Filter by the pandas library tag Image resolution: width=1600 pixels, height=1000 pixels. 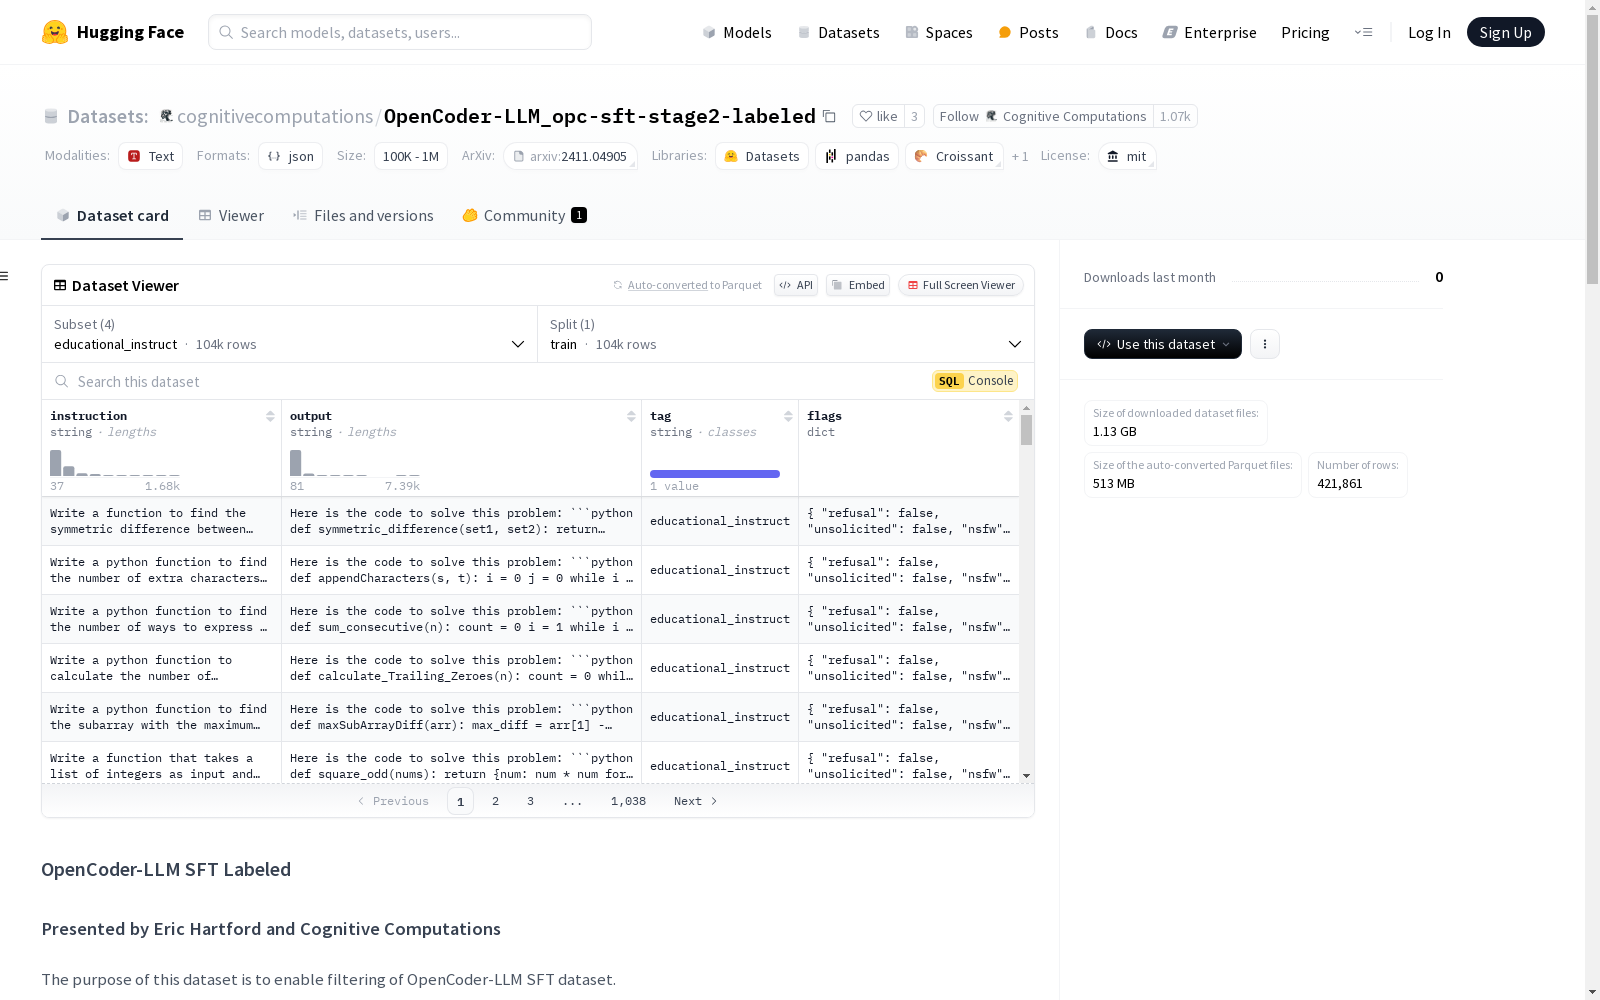(857, 156)
